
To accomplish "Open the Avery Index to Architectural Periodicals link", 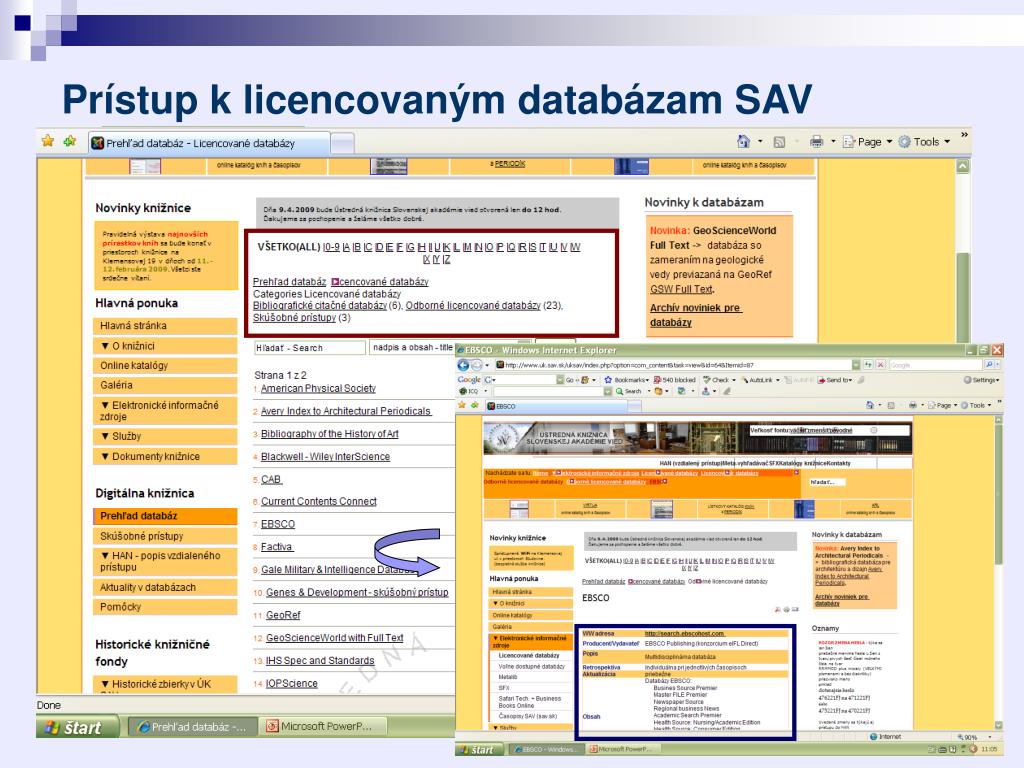I will pos(345,411).
